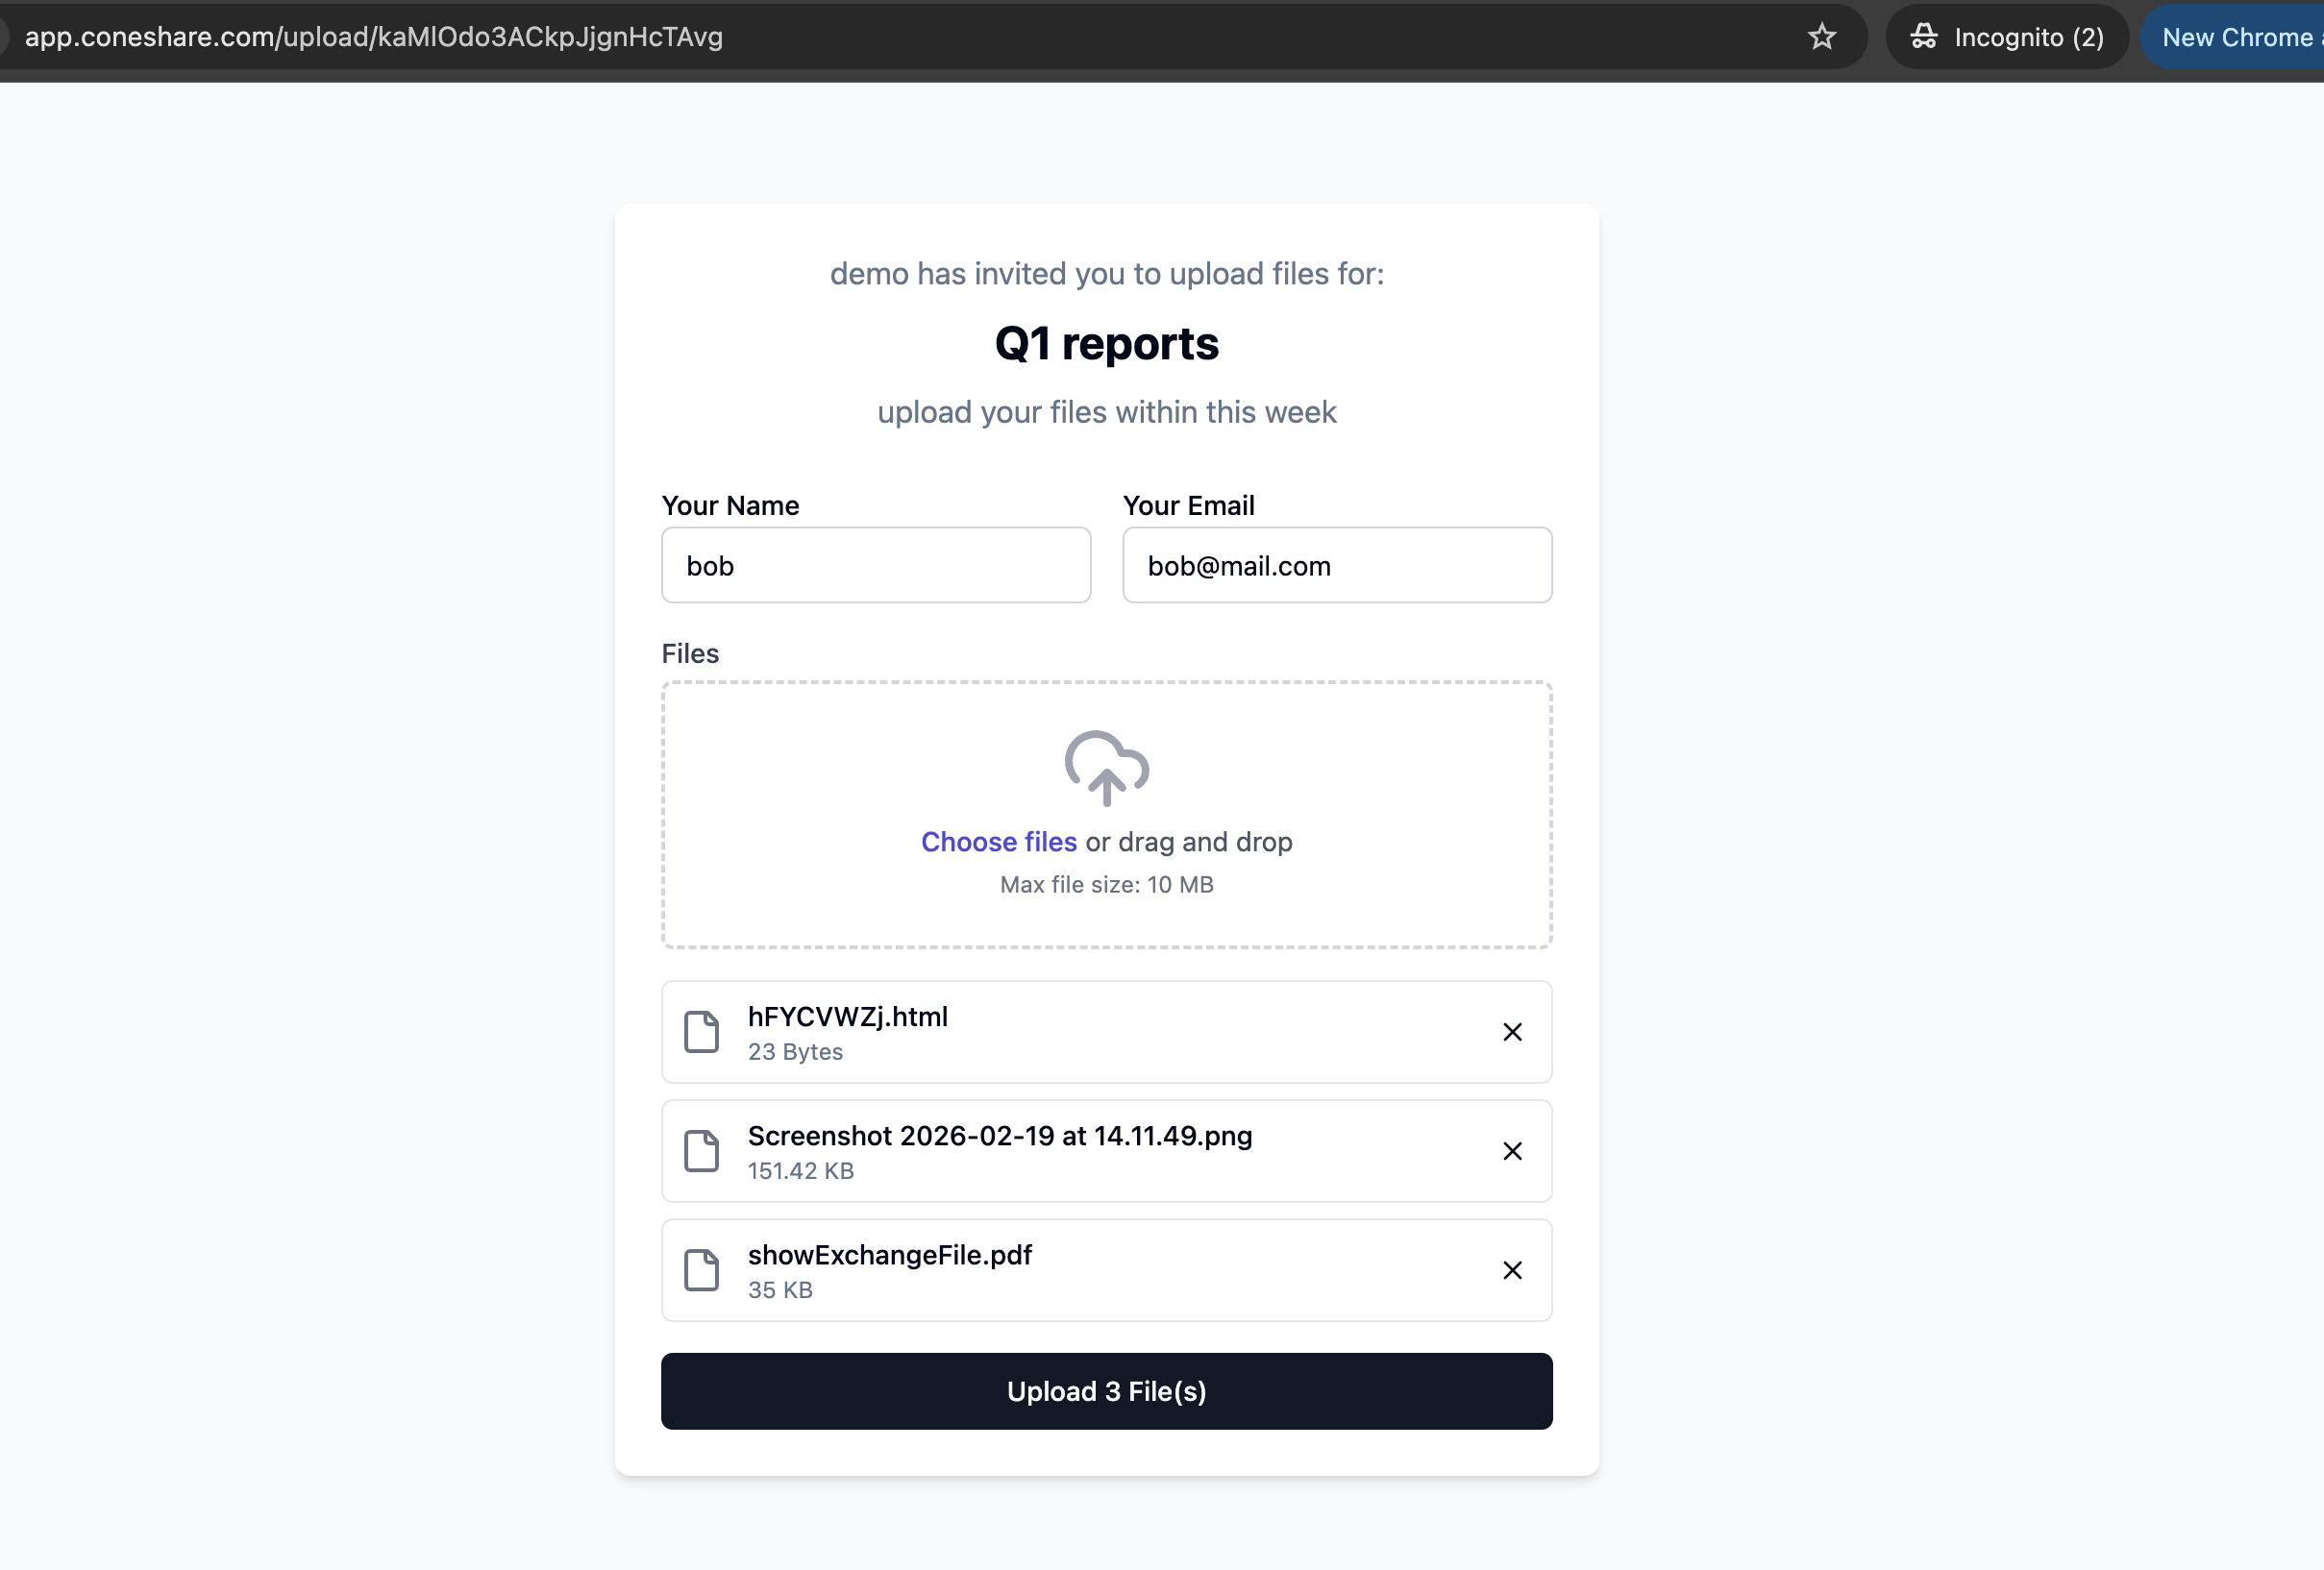Click the browser address bar URL
The width and height of the screenshot is (2324, 1570).
[375, 37]
